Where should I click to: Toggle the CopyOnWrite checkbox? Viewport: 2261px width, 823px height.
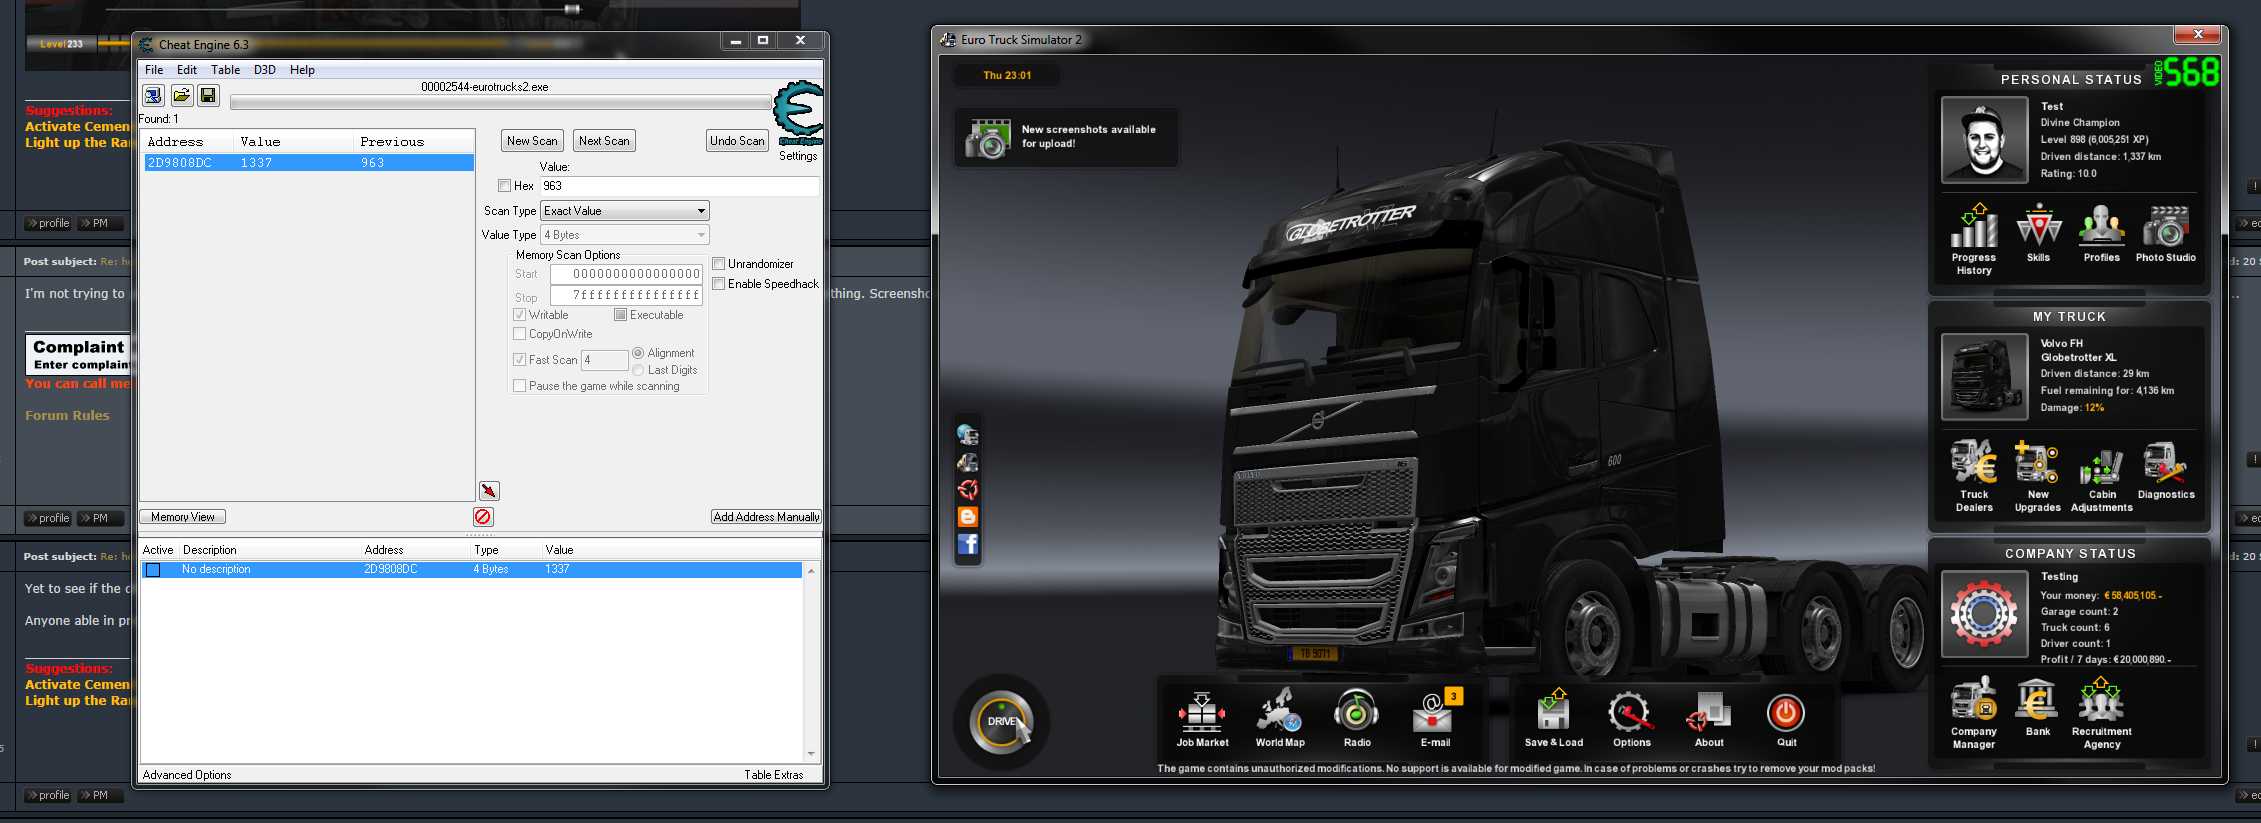pos(519,334)
